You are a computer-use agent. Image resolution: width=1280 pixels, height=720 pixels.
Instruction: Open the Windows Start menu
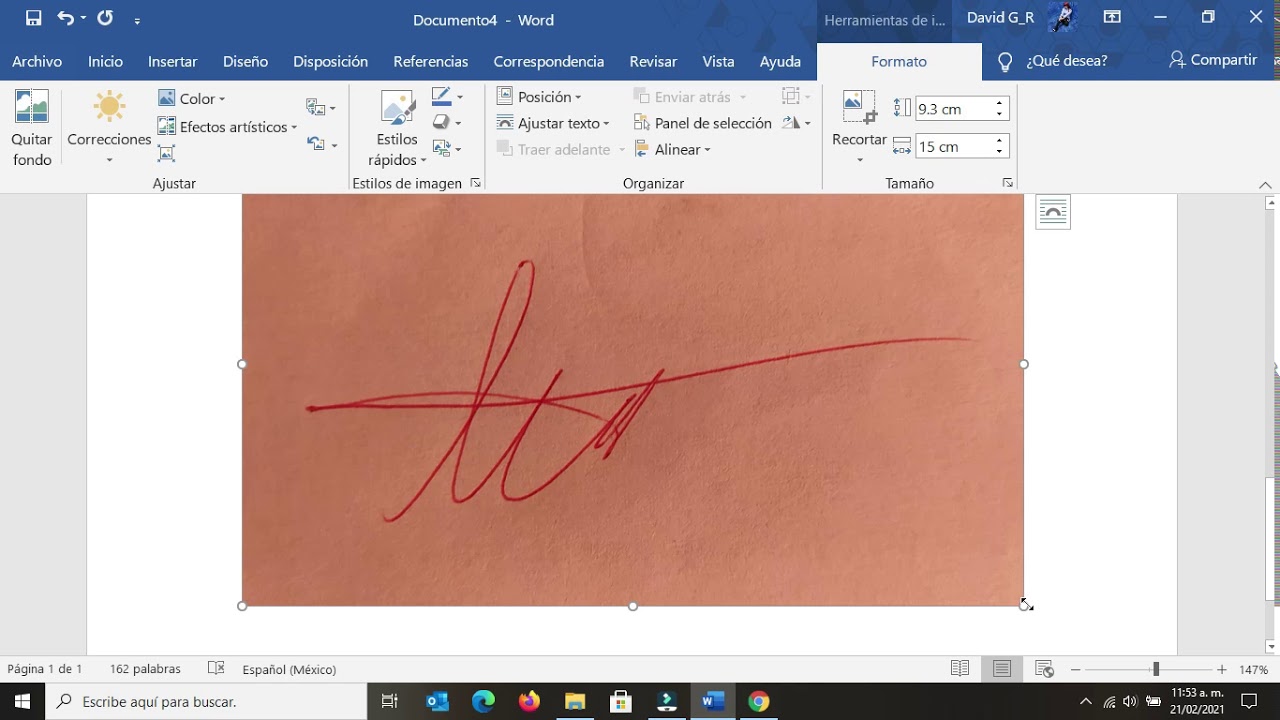click(x=22, y=701)
